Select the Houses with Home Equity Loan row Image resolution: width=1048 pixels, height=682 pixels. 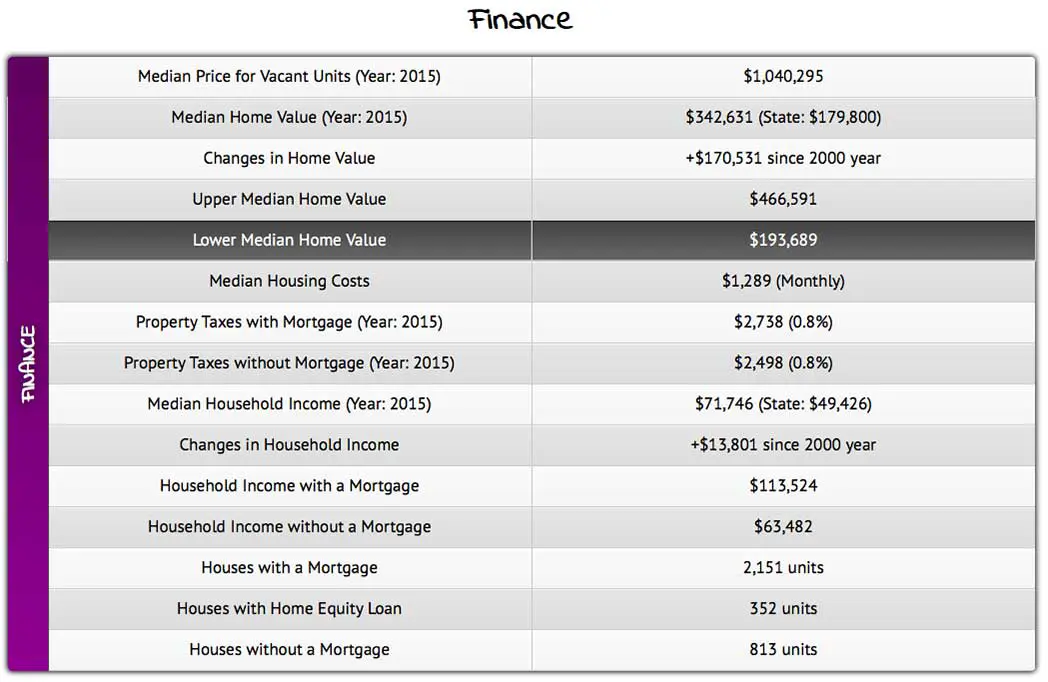(289, 609)
